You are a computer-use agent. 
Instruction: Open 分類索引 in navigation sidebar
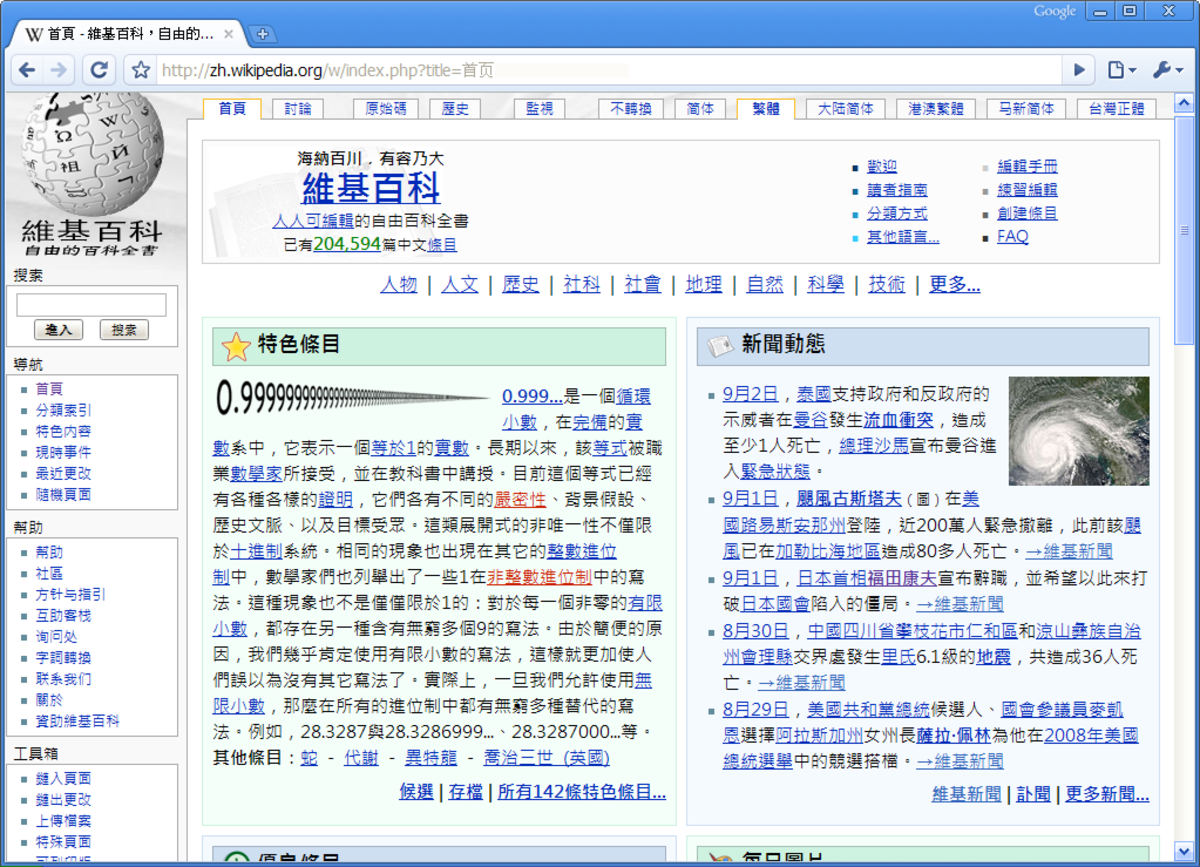pos(63,410)
